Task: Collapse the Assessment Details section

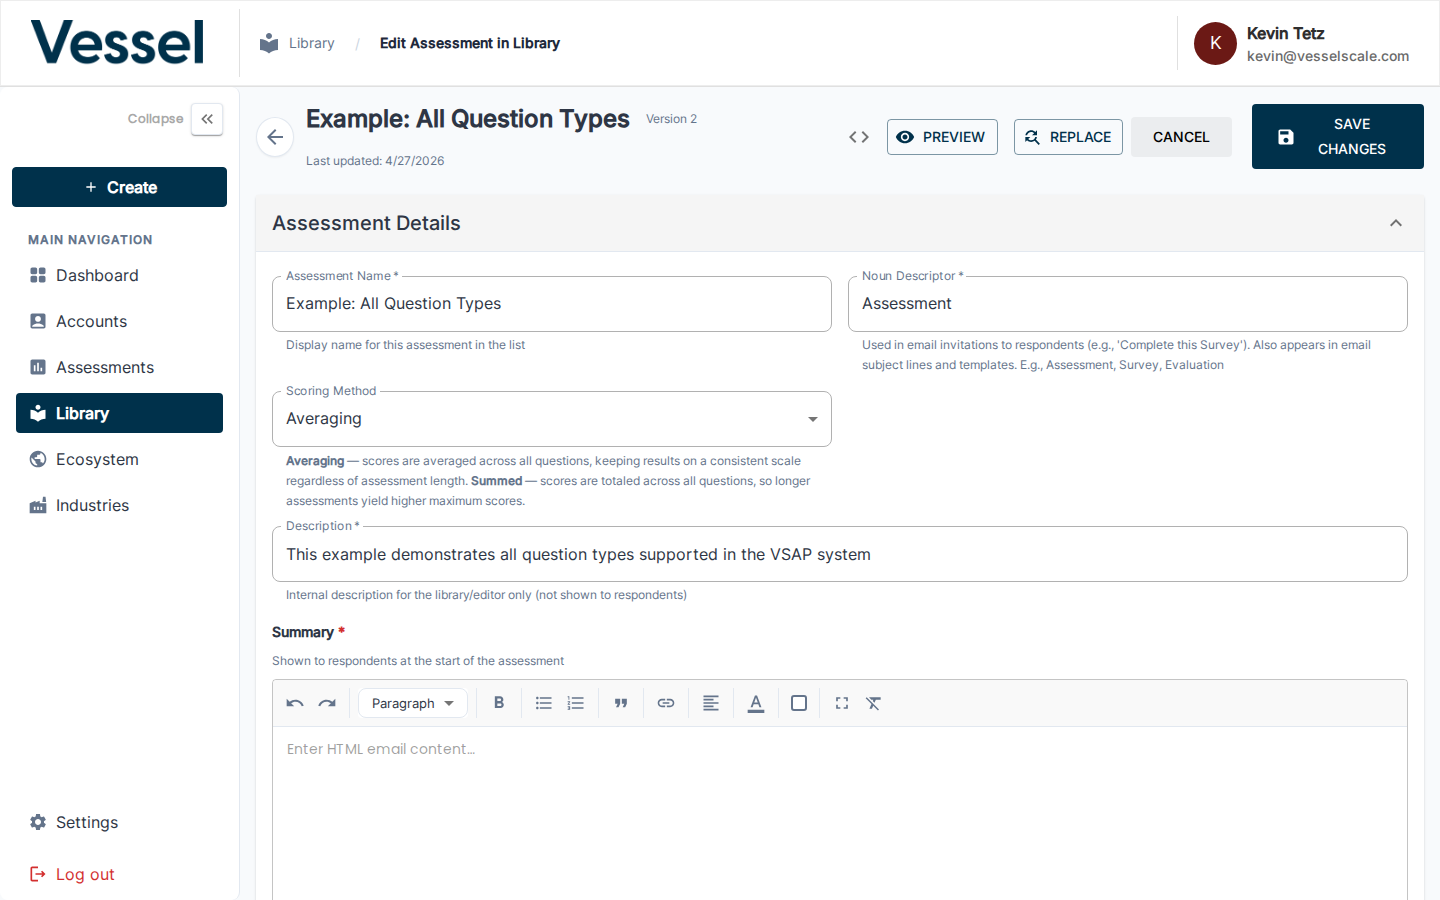Action: click(1396, 223)
